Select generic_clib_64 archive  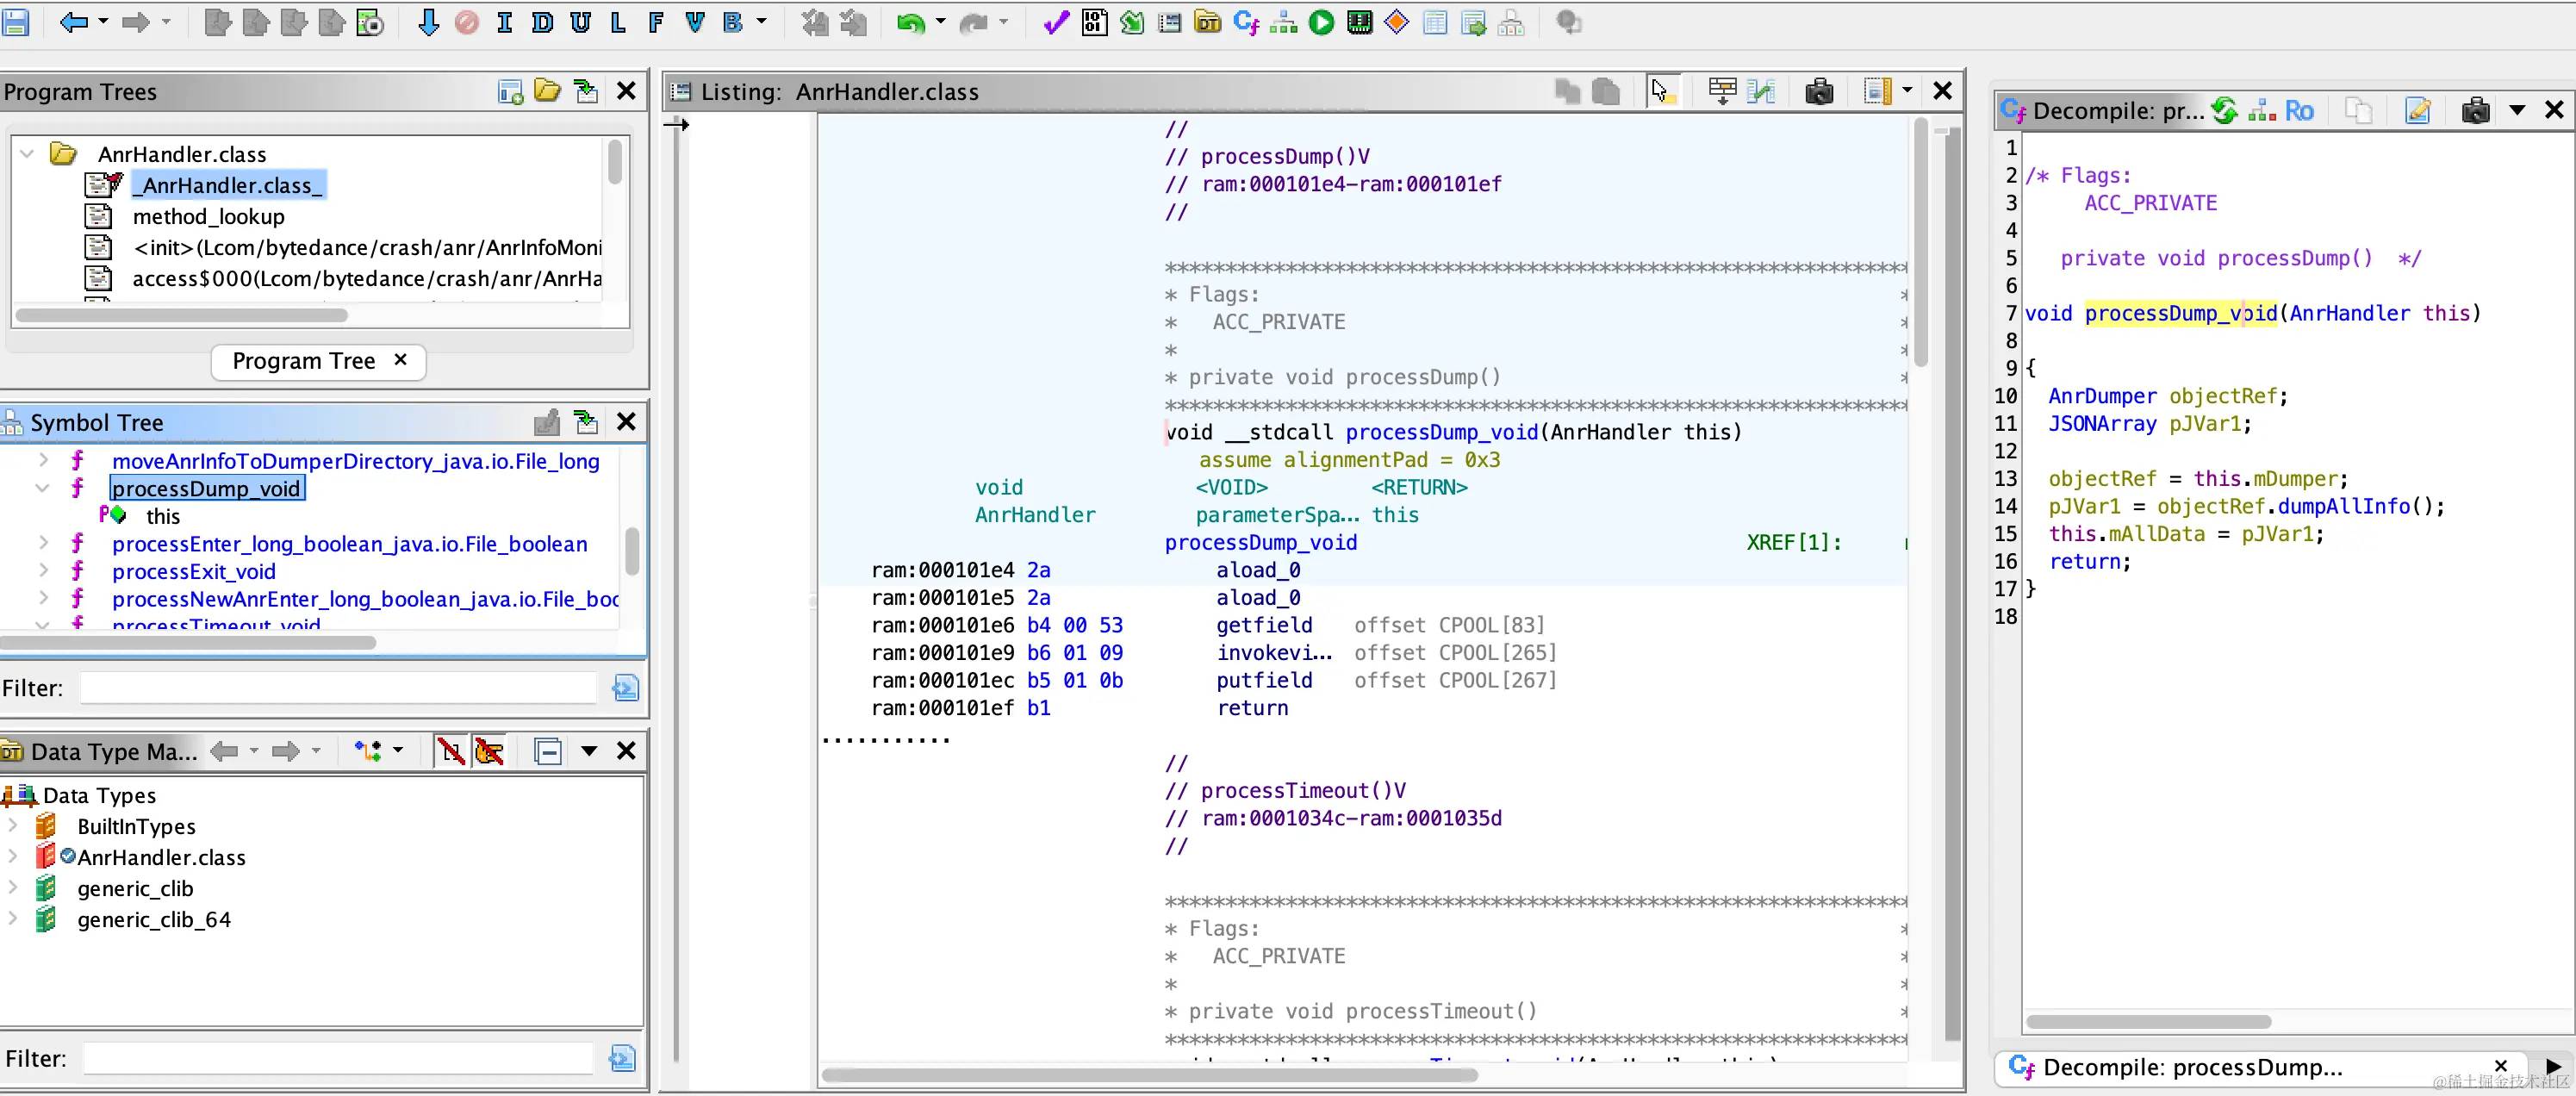[153, 919]
